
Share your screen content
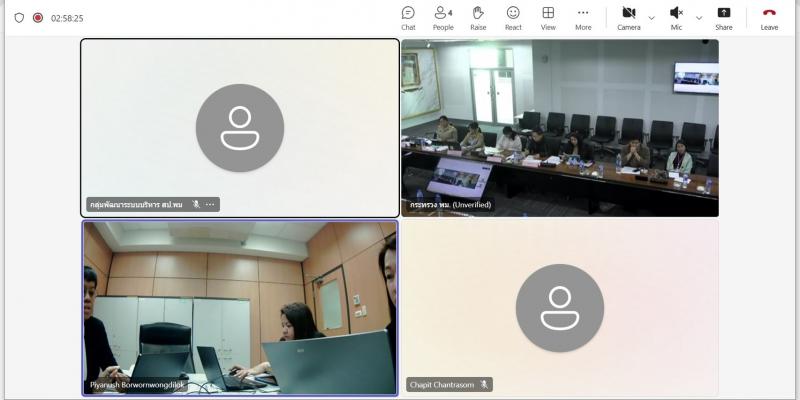click(x=723, y=18)
